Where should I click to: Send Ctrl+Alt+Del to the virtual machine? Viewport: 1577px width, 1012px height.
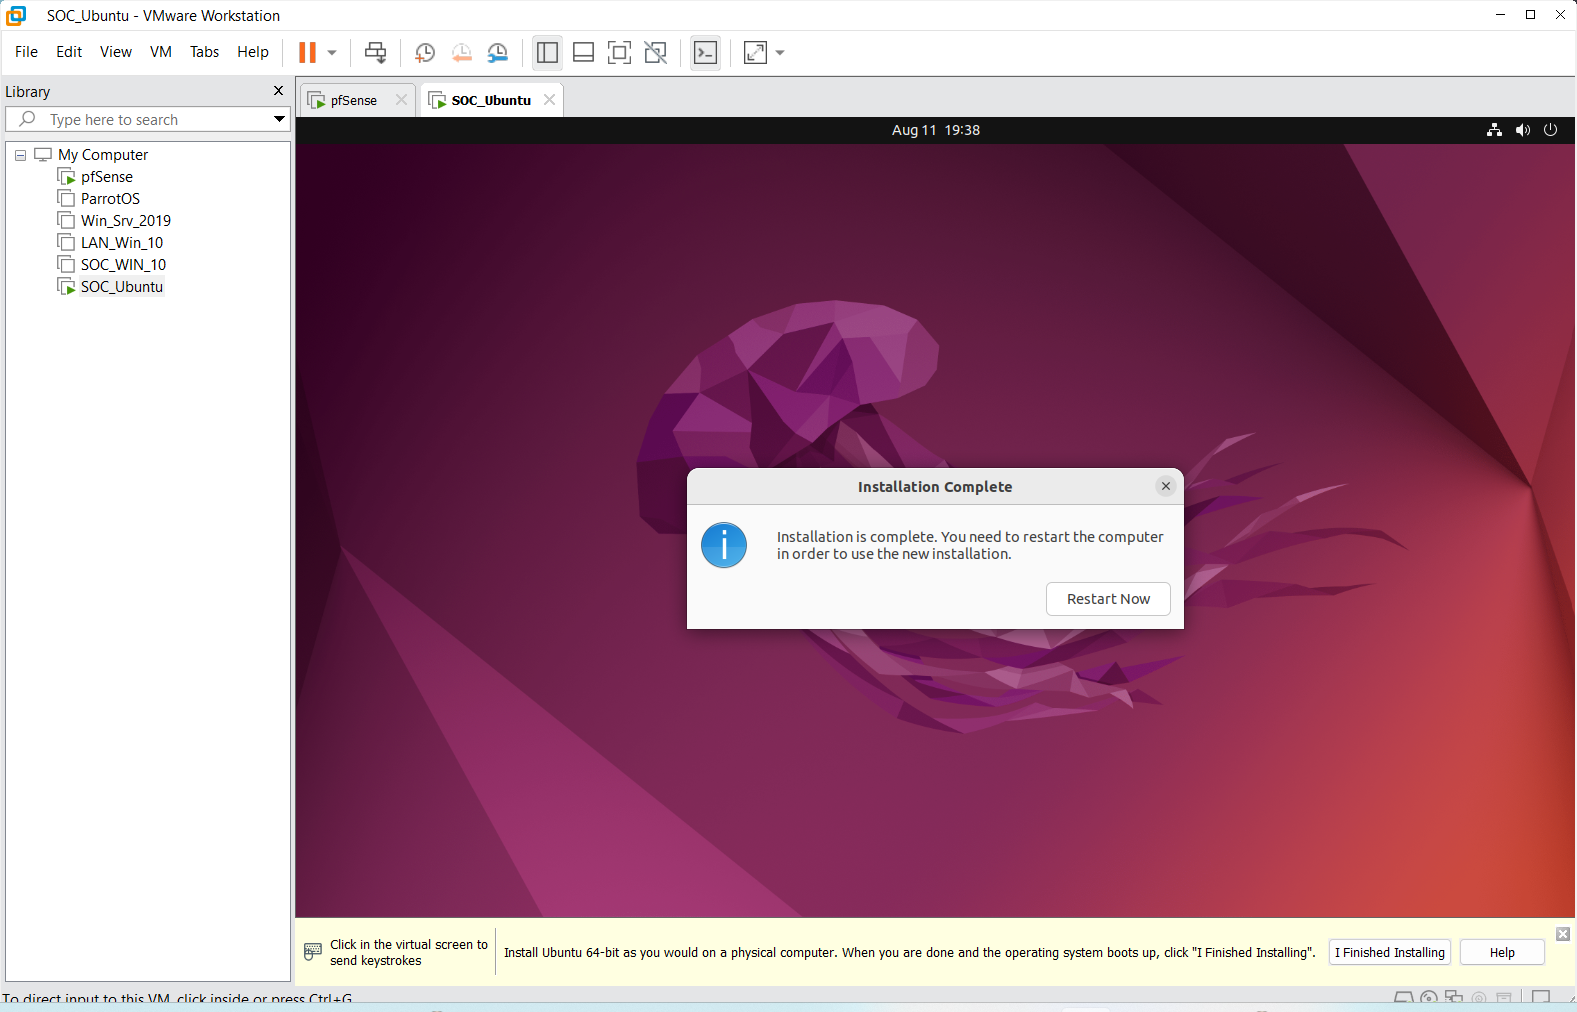coord(375,52)
